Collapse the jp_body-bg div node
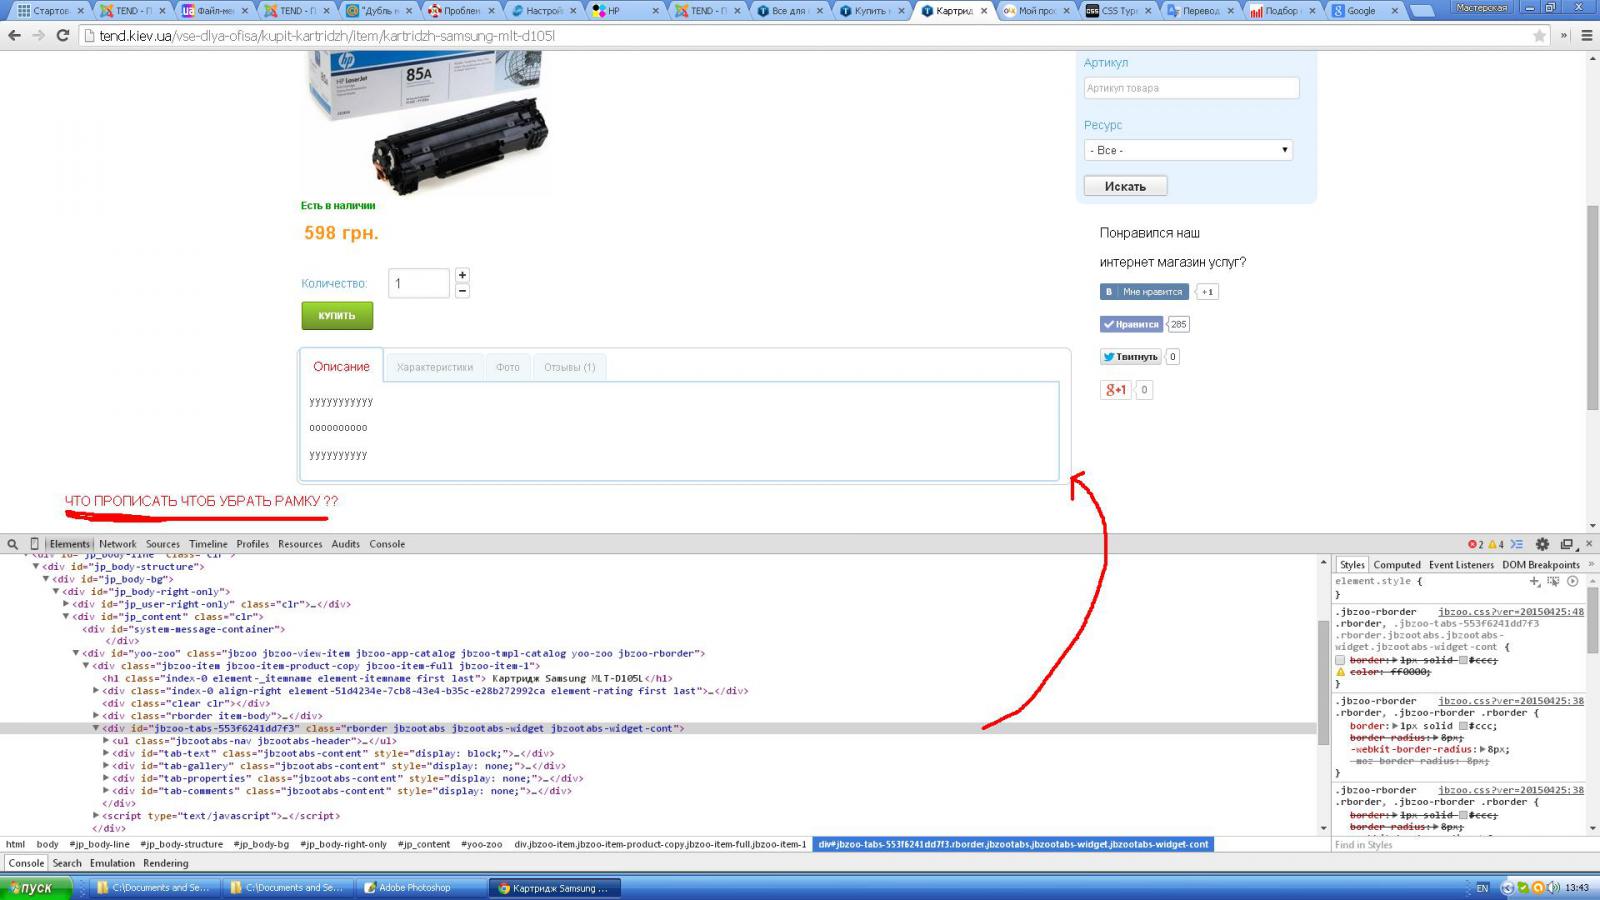The image size is (1600, 900). 46,579
